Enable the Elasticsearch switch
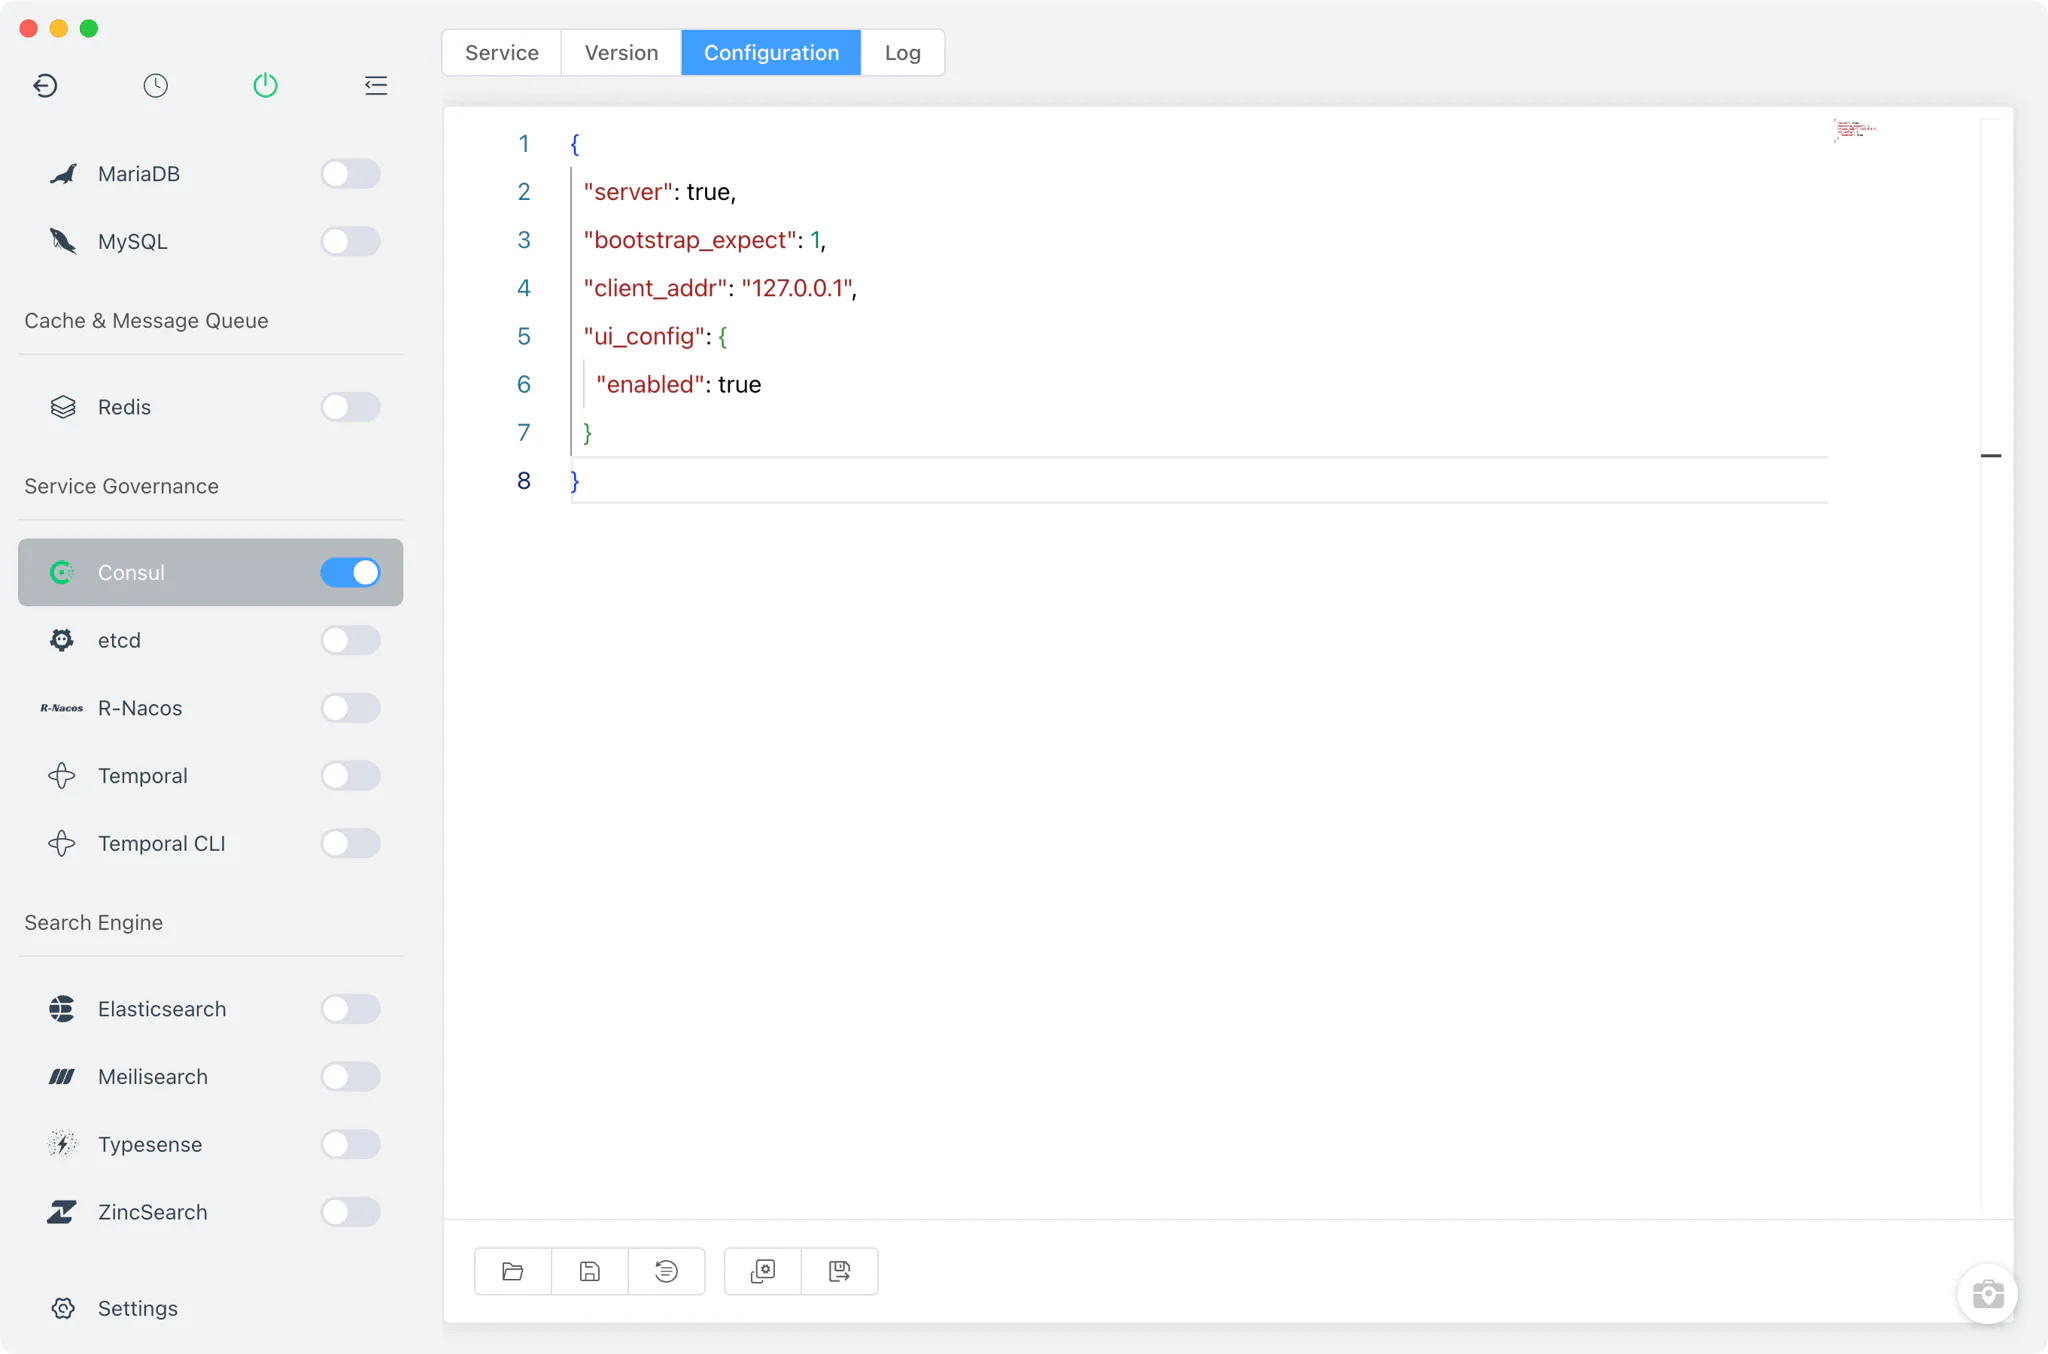 [x=350, y=1009]
